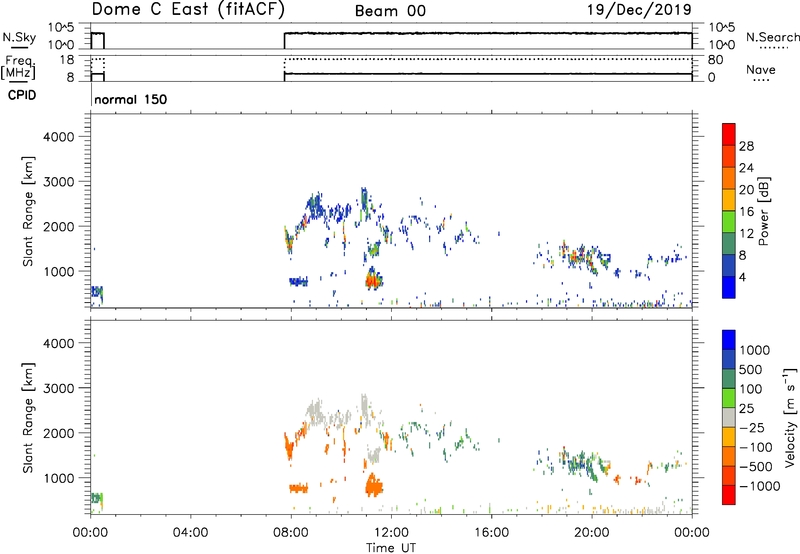
Task: Select the red top segment of Power colorbar
Action: point(729,134)
